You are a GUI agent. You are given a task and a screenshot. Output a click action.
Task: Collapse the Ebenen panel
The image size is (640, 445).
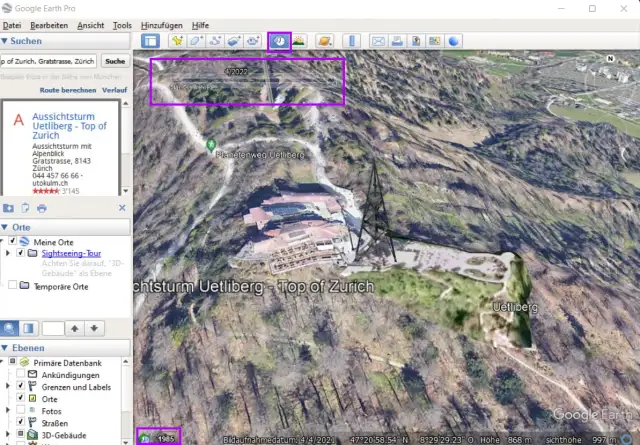point(6,346)
